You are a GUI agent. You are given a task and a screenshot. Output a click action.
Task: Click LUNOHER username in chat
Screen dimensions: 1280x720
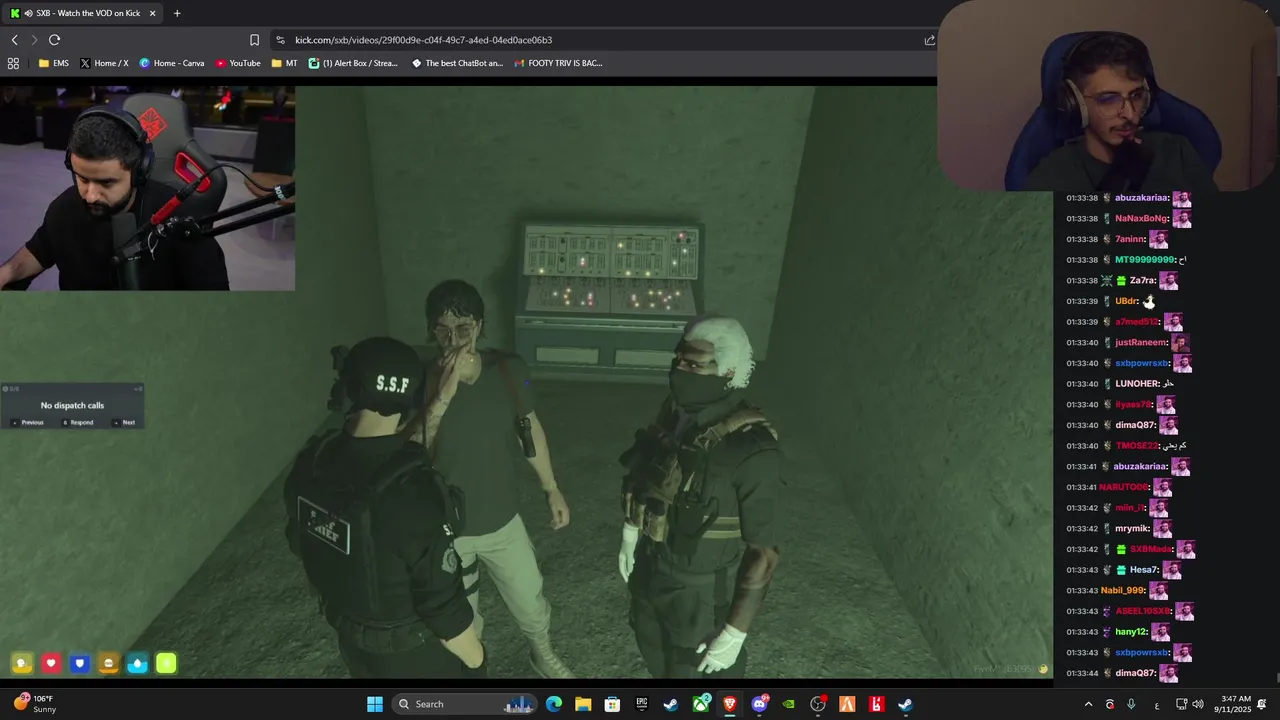click(1137, 384)
